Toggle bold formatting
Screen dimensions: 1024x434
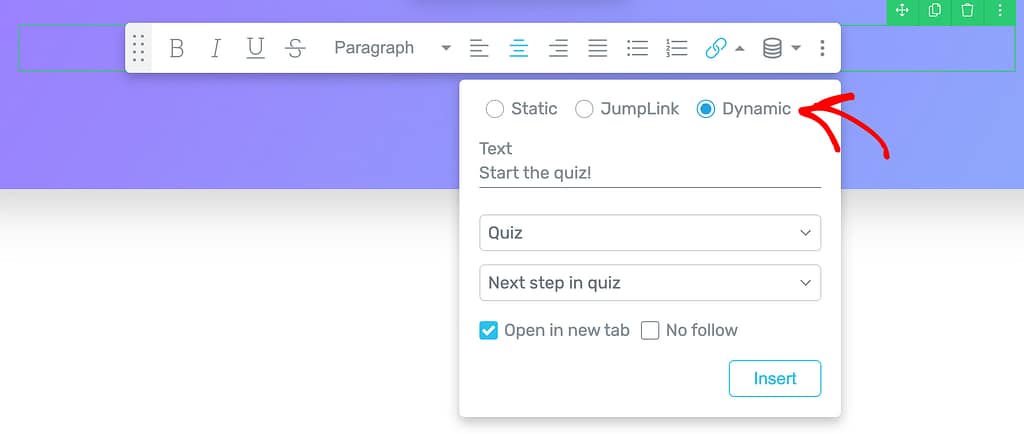click(177, 48)
